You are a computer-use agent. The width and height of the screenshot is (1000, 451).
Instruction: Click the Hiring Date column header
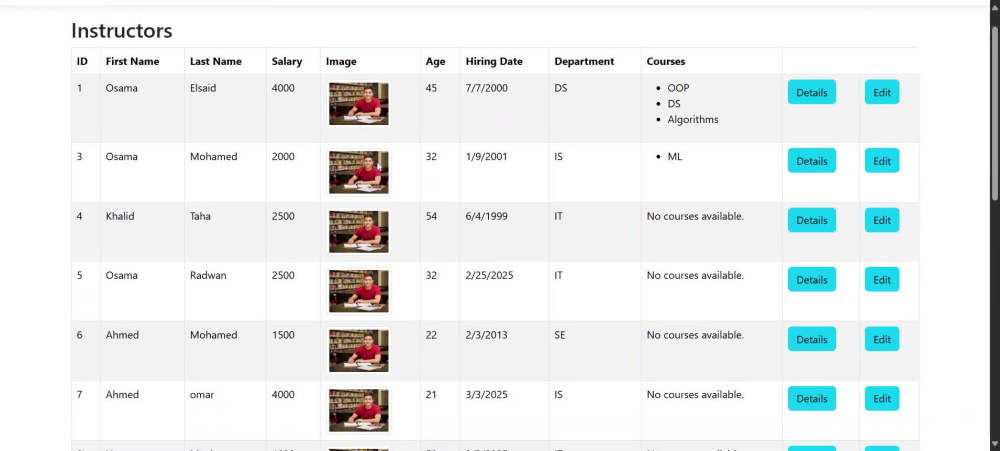tap(494, 61)
